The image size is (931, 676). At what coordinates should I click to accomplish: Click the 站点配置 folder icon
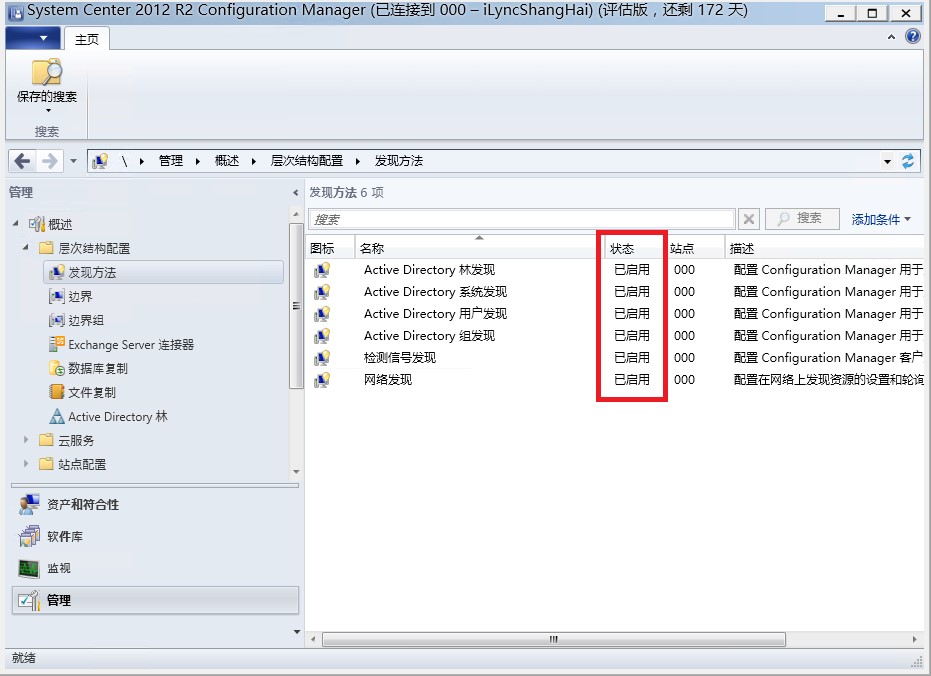point(46,464)
